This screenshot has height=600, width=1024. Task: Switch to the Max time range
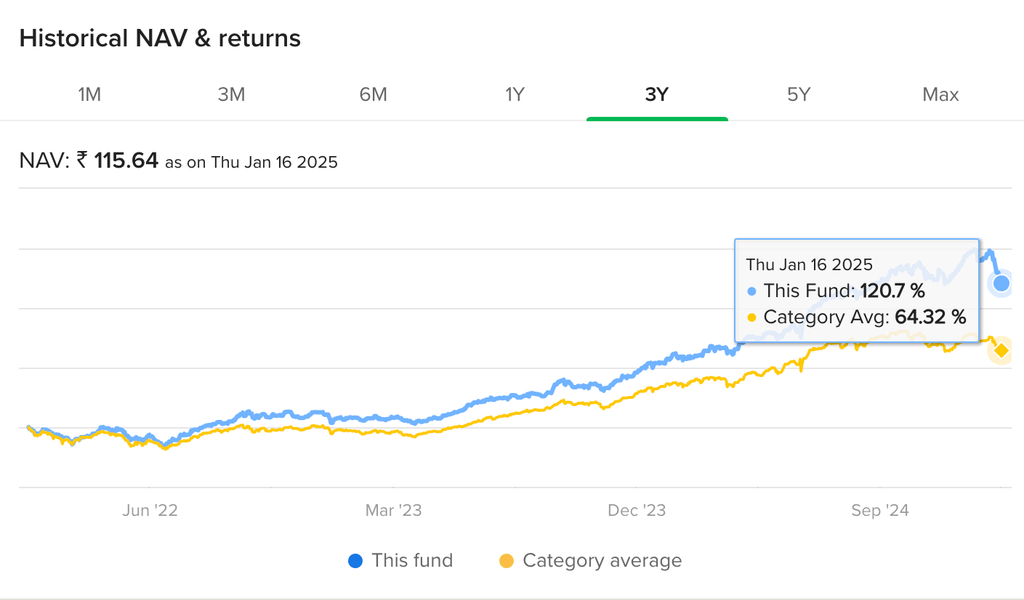[940, 94]
